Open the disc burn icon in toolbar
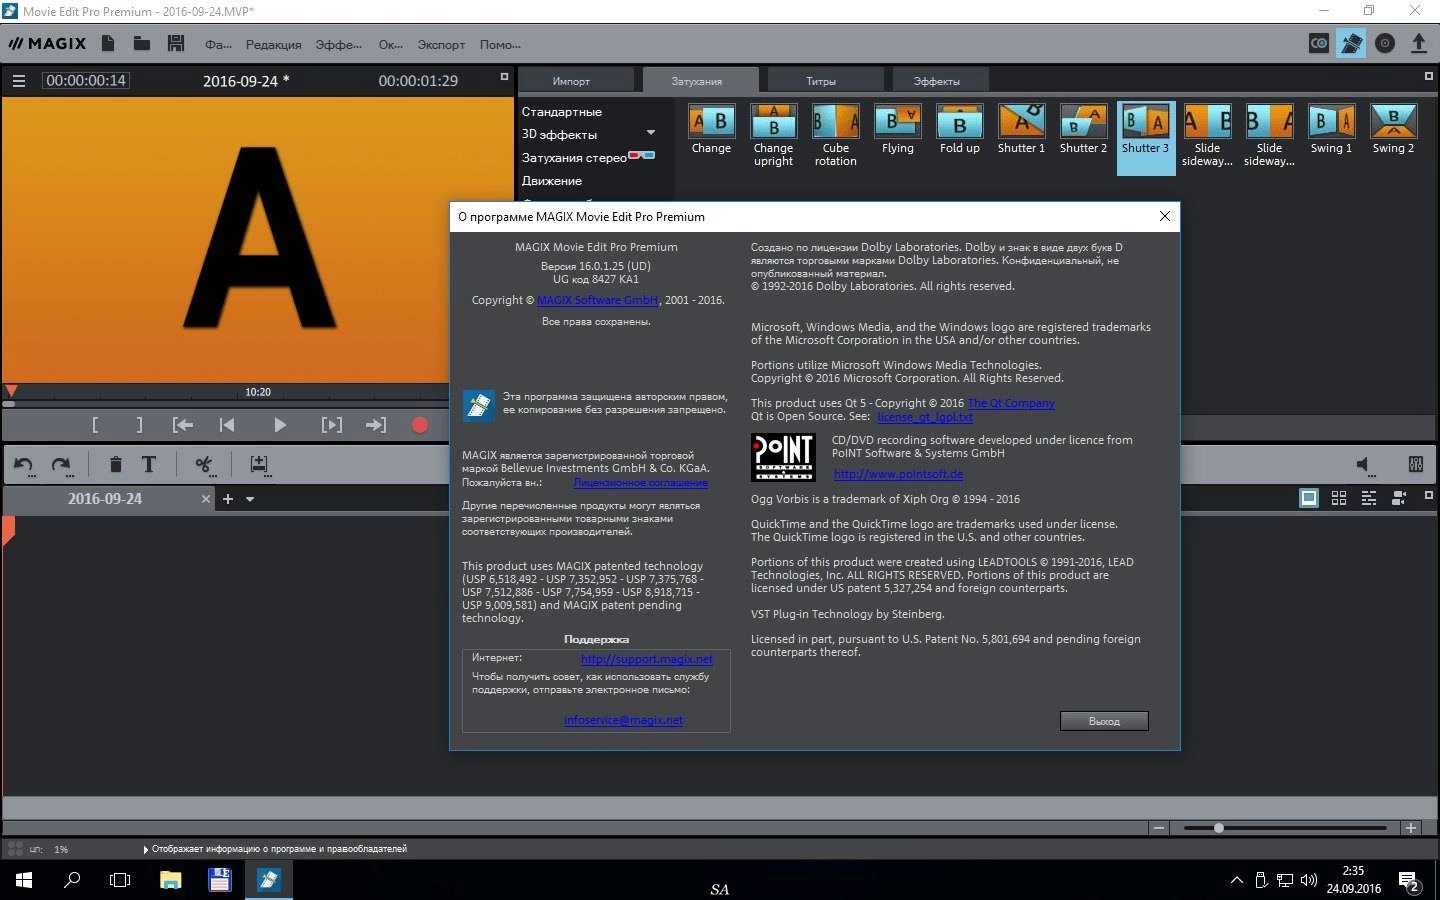This screenshot has height=900, width=1440. [1385, 43]
